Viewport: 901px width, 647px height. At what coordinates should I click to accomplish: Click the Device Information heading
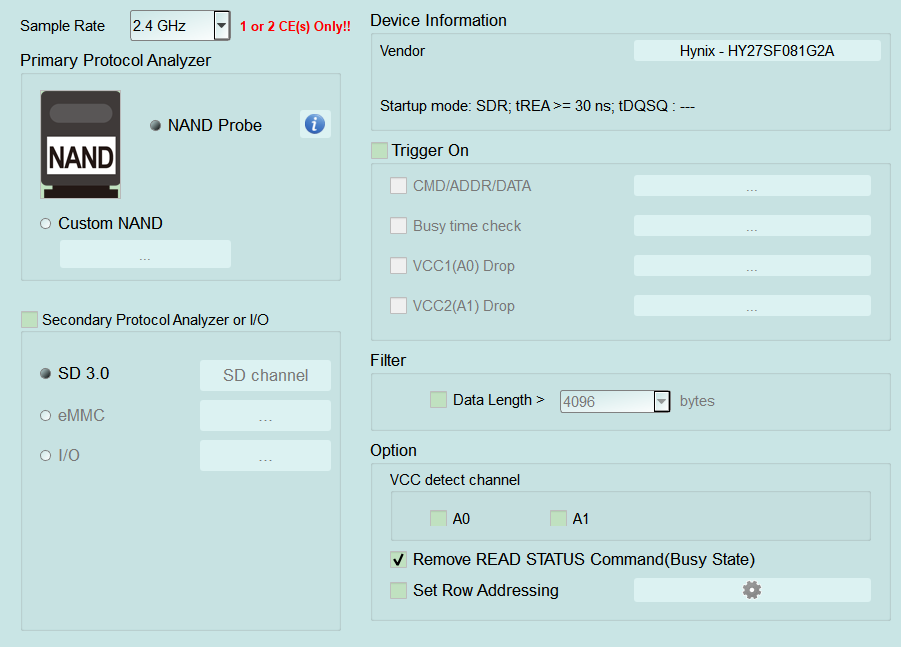pos(438,20)
